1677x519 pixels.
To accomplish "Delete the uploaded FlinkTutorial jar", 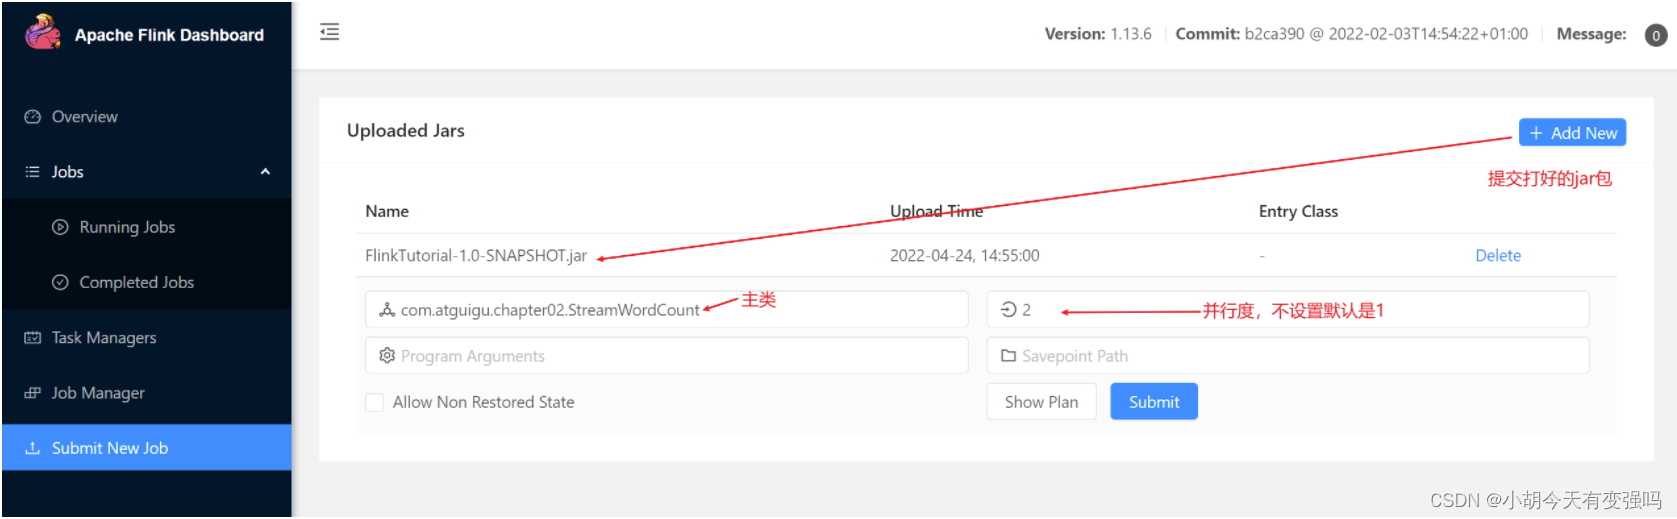I will (1498, 255).
